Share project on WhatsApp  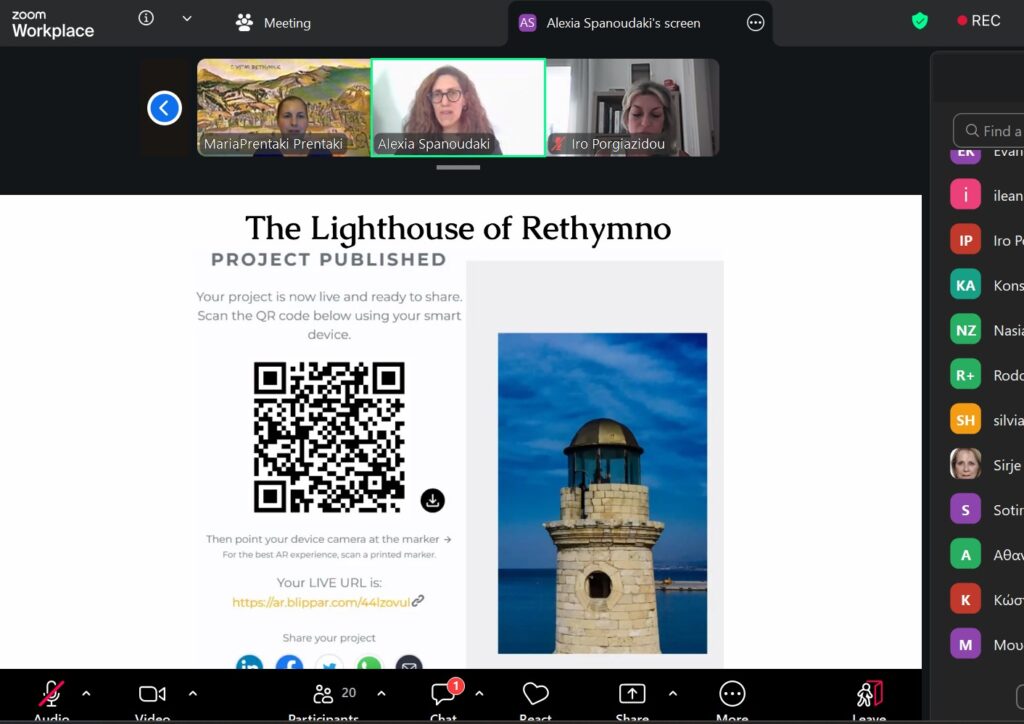pos(369,663)
